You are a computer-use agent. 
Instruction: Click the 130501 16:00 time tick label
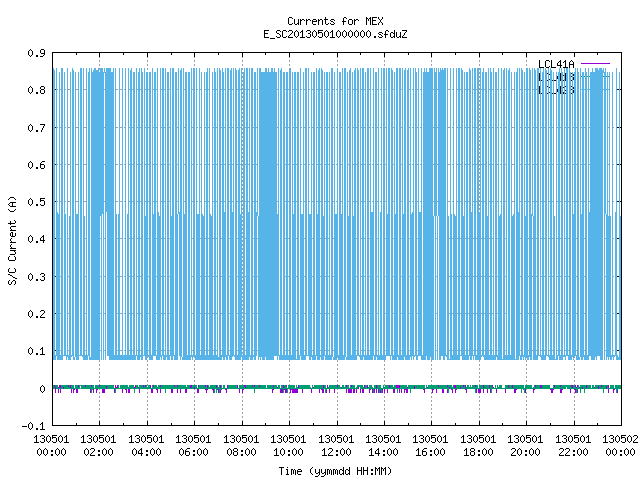point(430,446)
